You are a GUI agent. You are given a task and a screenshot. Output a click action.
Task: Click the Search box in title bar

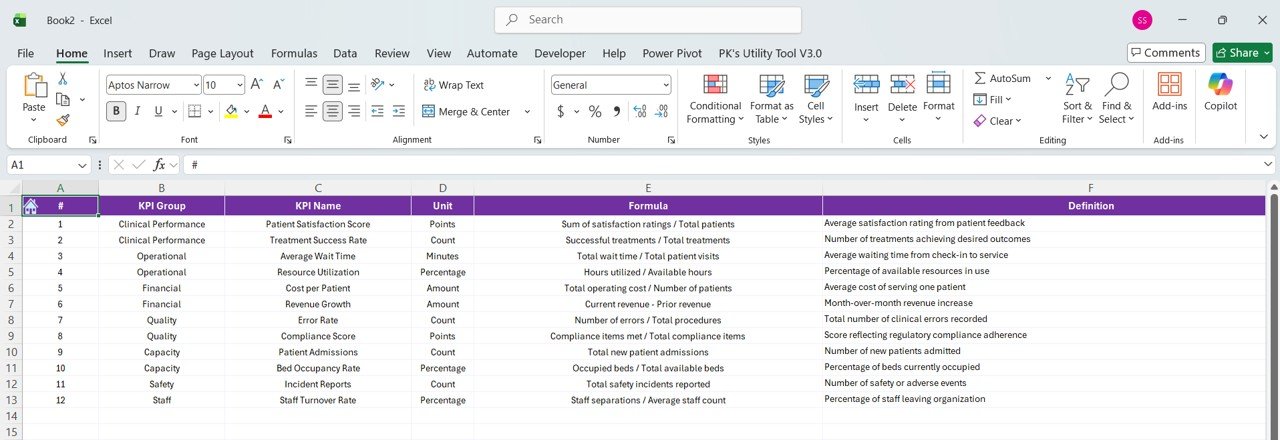(x=648, y=20)
